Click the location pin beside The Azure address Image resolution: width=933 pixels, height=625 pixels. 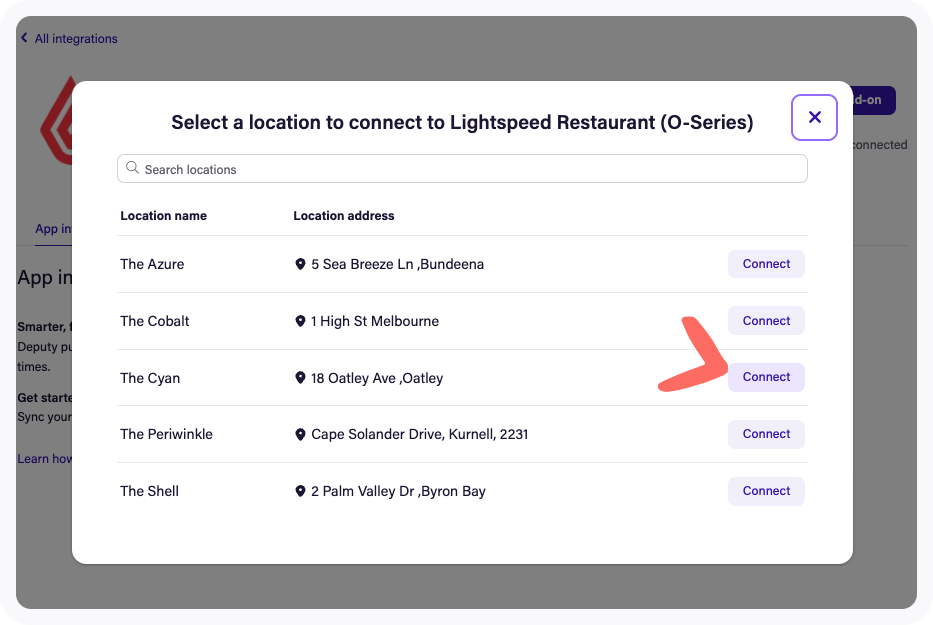pyautogui.click(x=300, y=264)
